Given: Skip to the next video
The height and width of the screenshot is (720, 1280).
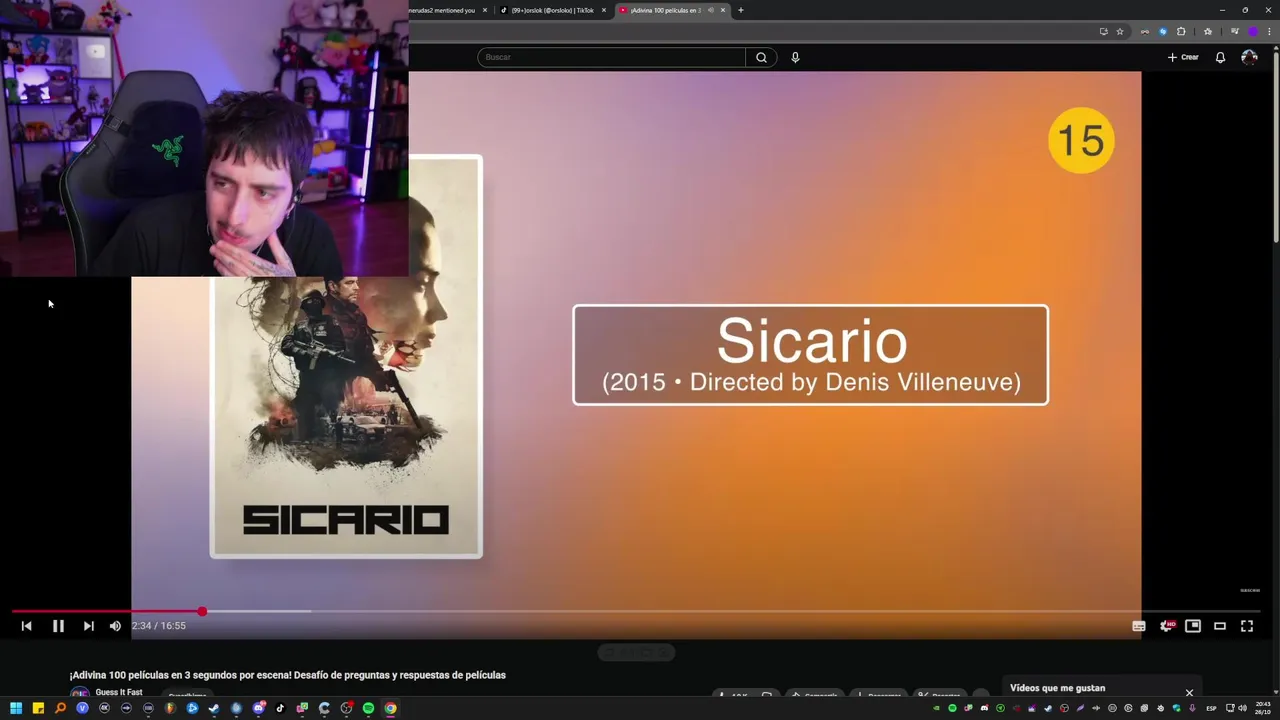Looking at the screenshot, I should pos(88,626).
